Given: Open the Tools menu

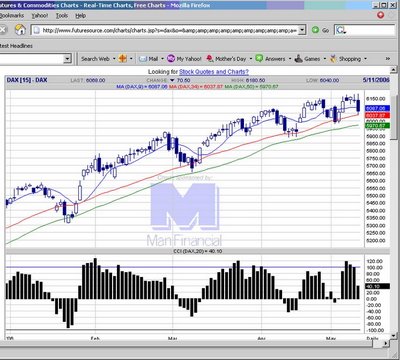Looking at the screenshot, I should click(62, 15).
